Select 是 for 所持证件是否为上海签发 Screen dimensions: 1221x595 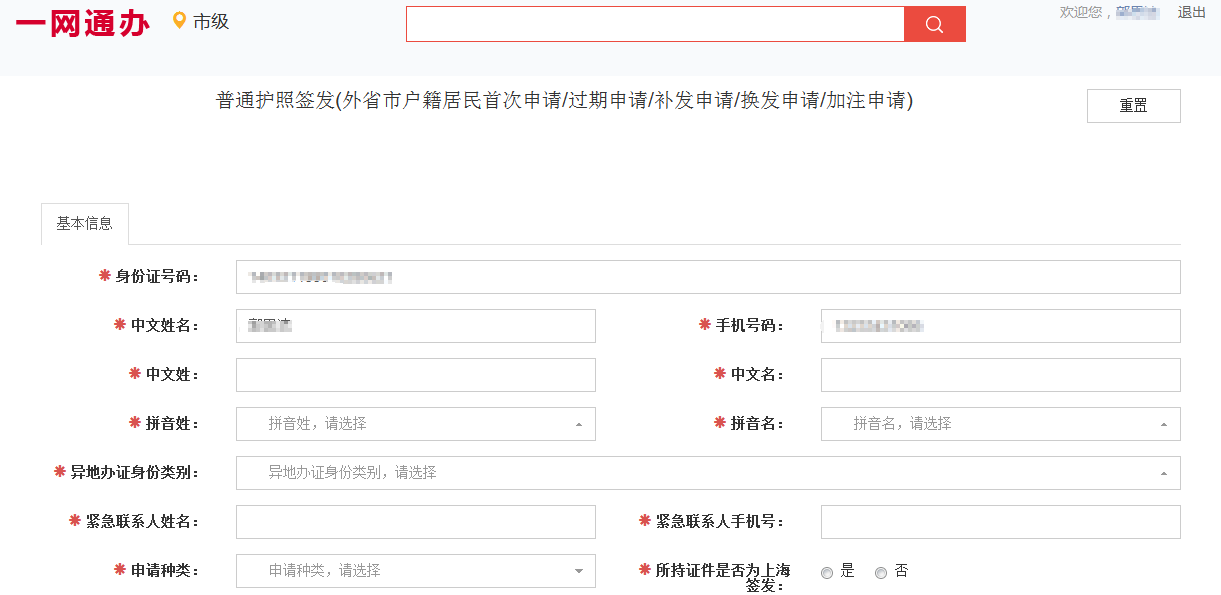[x=827, y=573]
